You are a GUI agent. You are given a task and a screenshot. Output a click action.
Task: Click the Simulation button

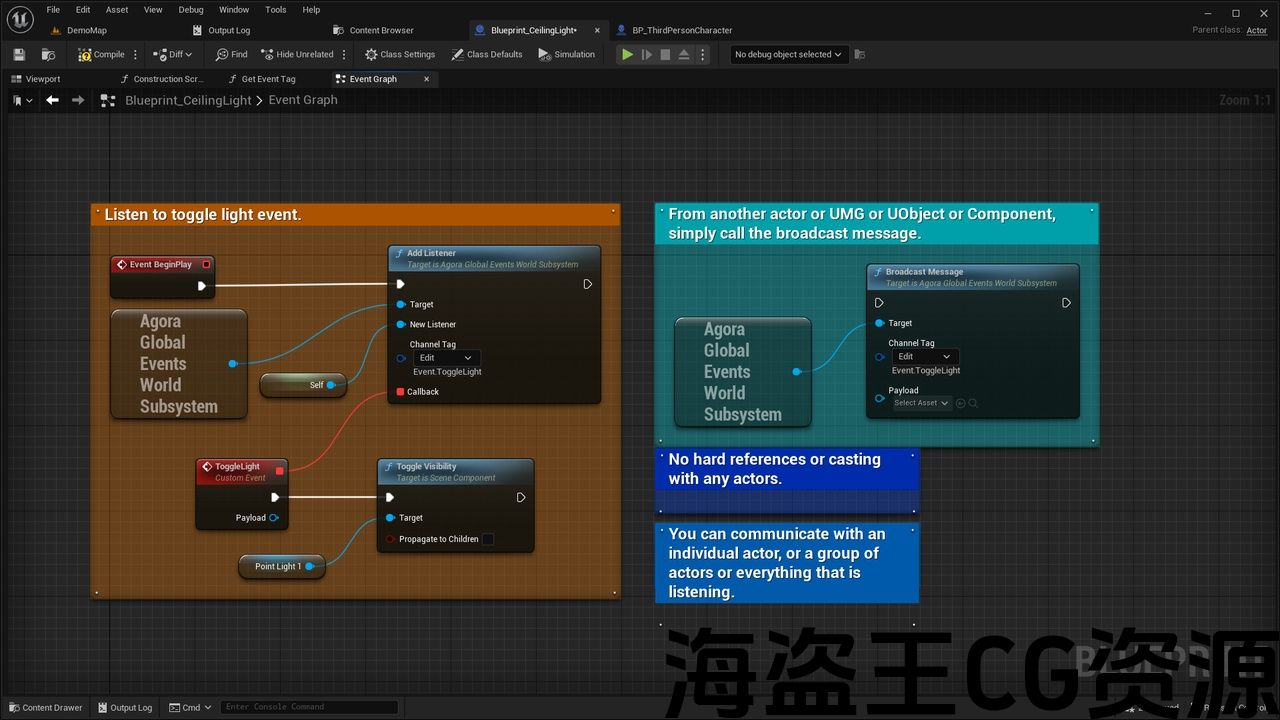(x=567, y=54)
